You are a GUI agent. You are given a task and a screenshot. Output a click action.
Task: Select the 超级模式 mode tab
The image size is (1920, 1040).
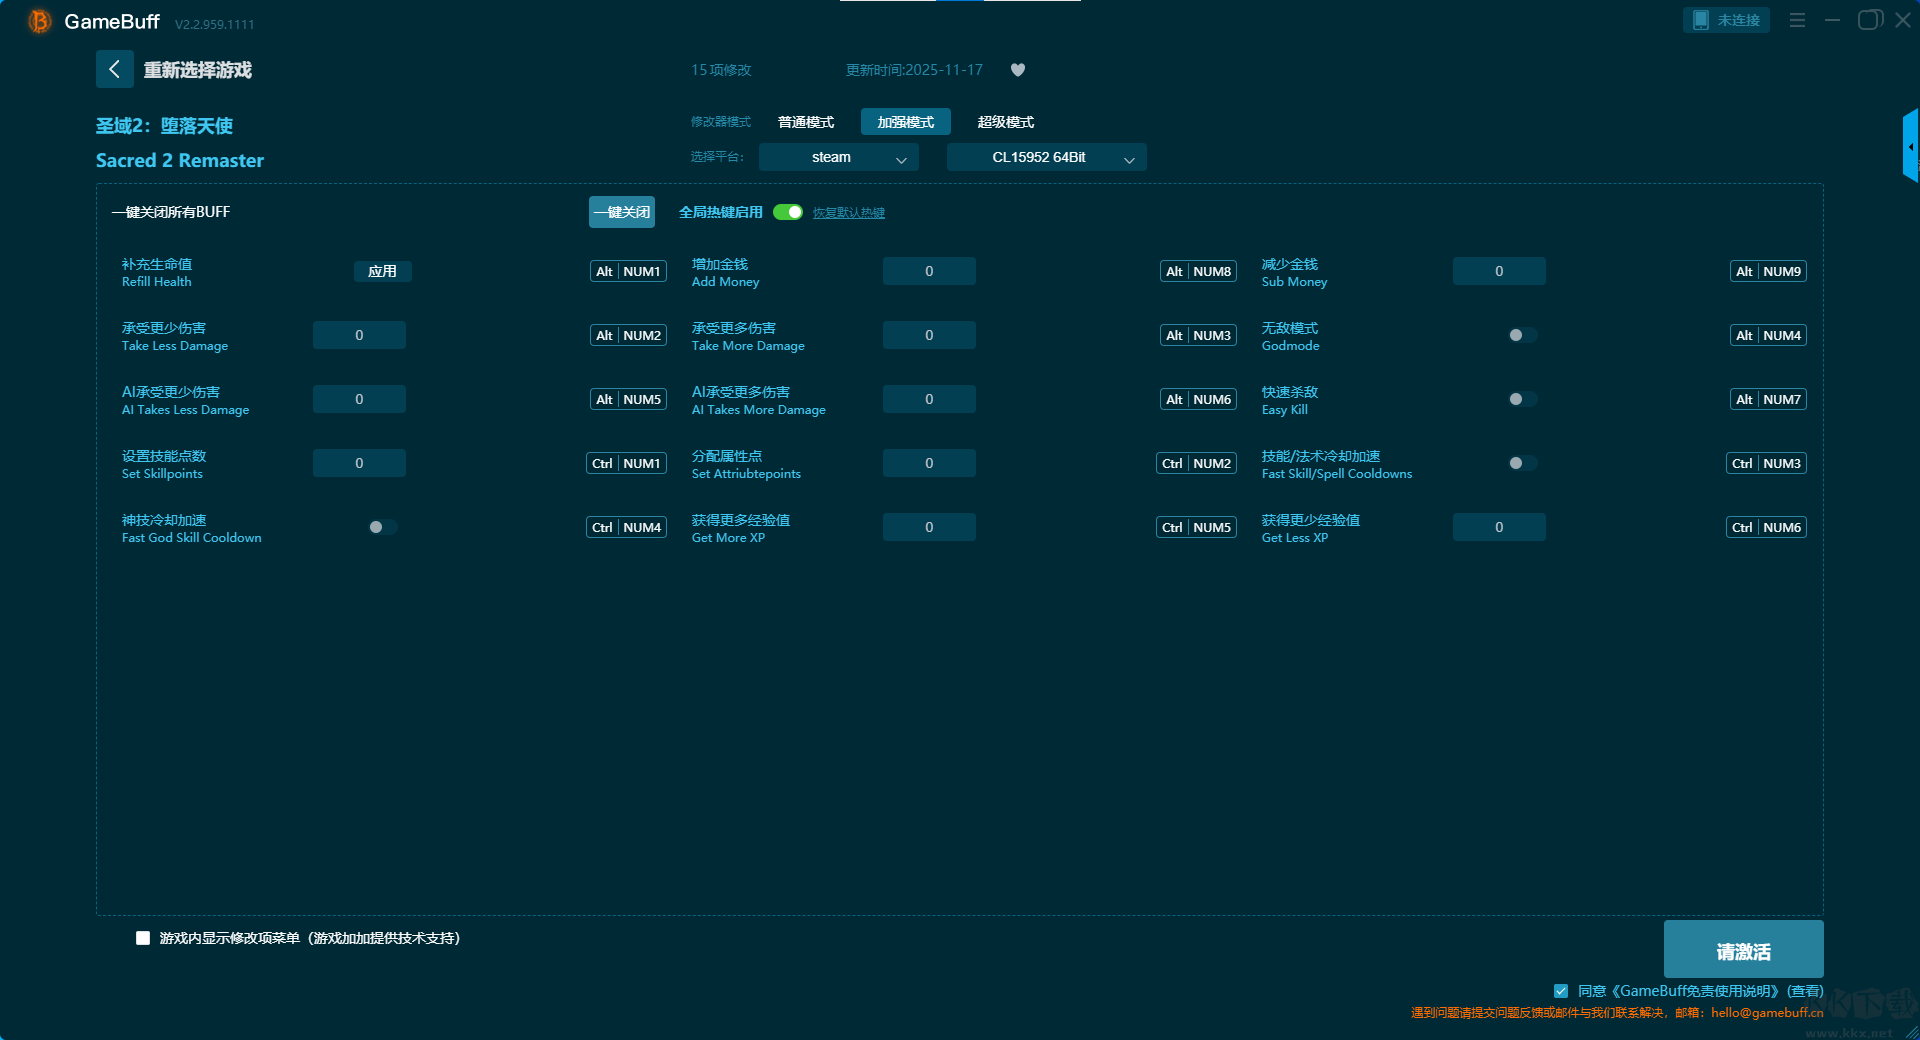[x=1006, y=122]
